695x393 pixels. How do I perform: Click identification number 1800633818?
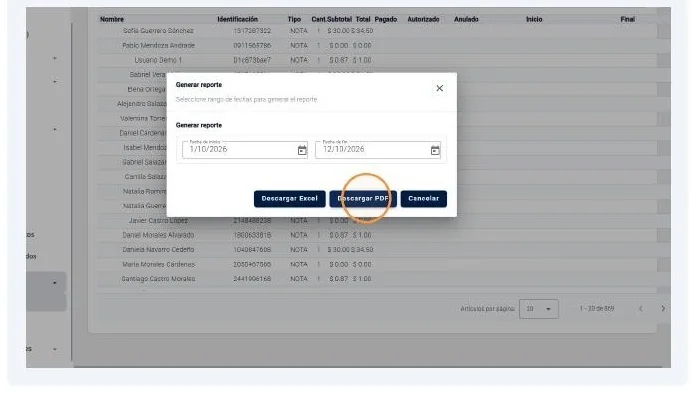[x=252, y=235]
